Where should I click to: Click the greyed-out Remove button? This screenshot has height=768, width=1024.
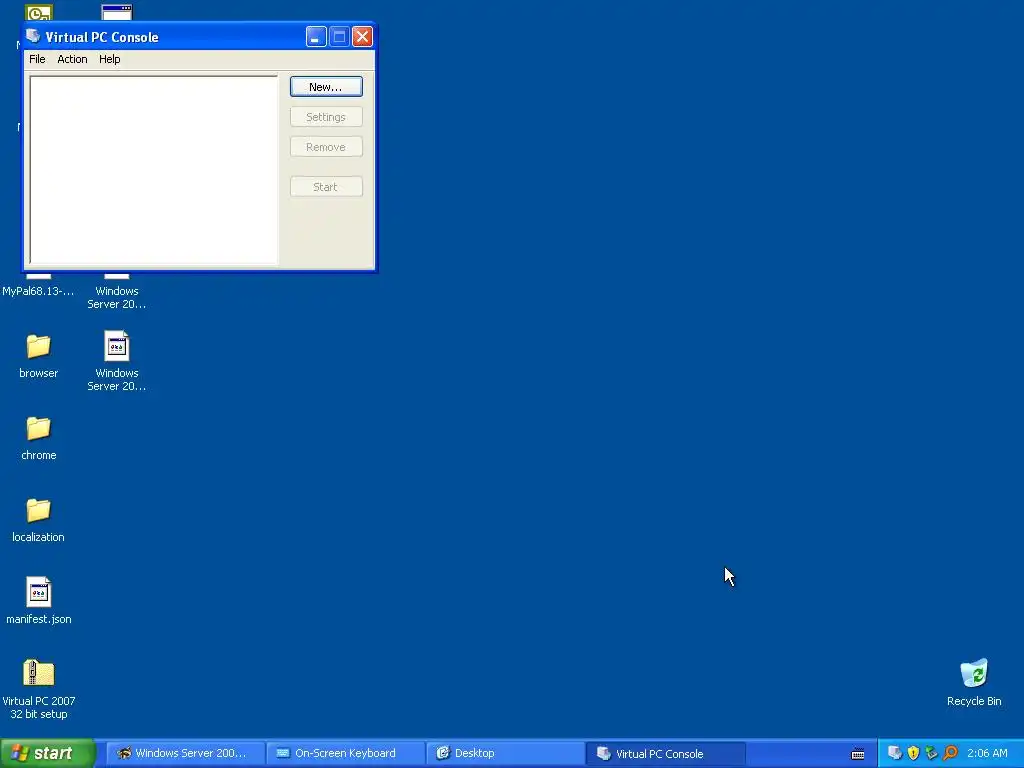pos(326,147)
